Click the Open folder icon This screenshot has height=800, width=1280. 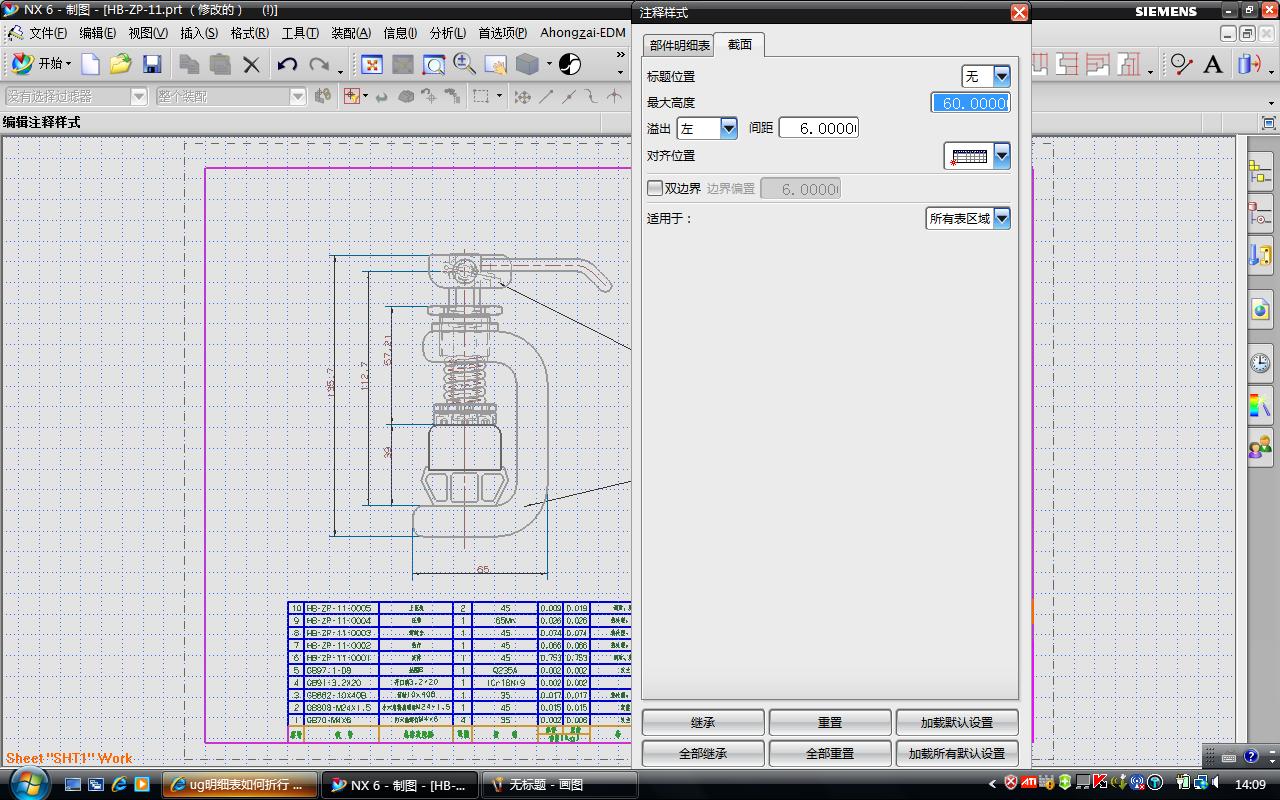pyautogui.click(x=120, y=65)
